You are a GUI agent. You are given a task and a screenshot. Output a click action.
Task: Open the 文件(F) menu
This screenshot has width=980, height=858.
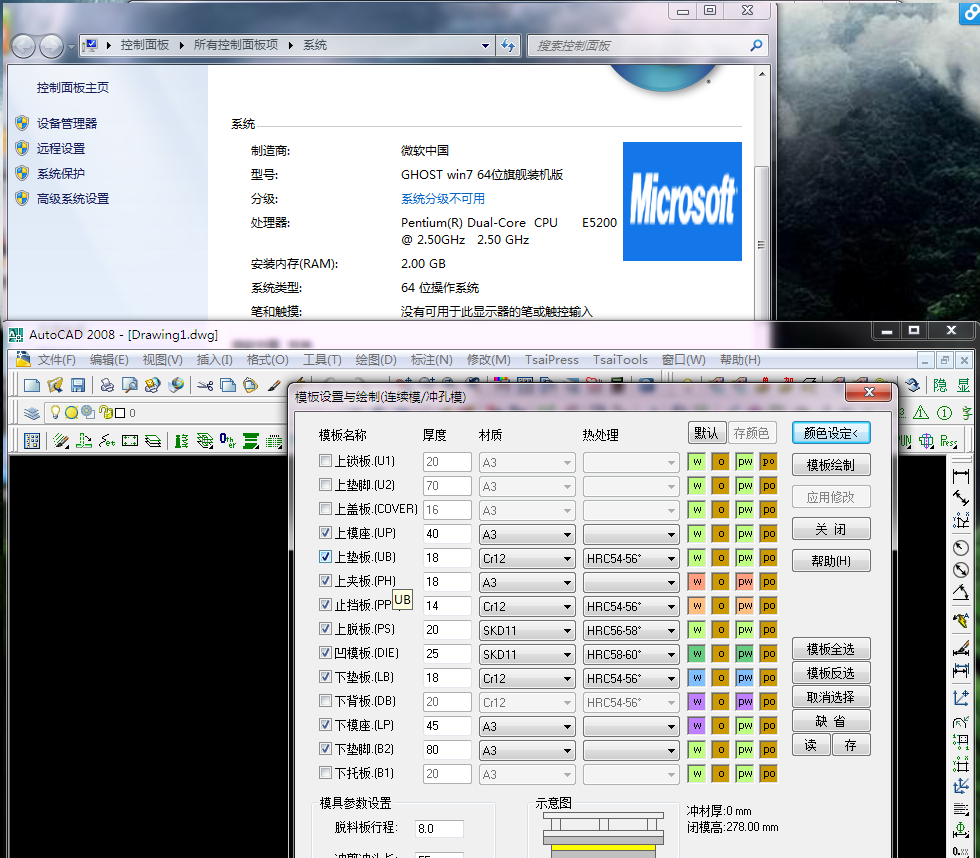click(x=56, y=360)
